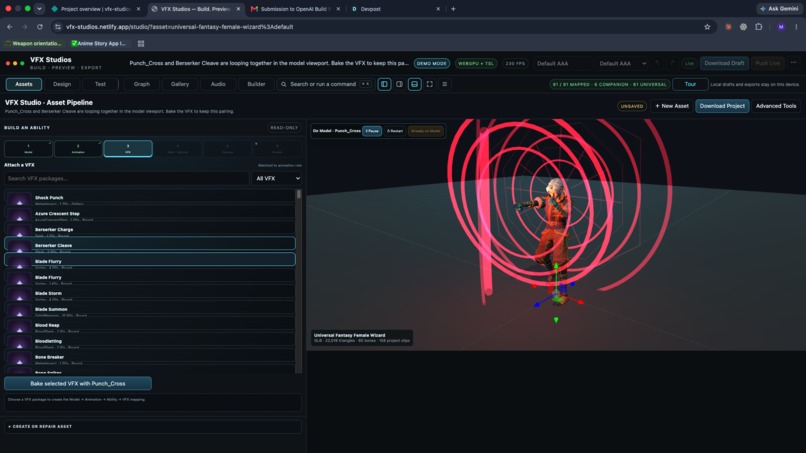Viewport: 806px width, 453px height.
Task: Click the red X-axis gizmo arrow
Action: coord(580,302)
